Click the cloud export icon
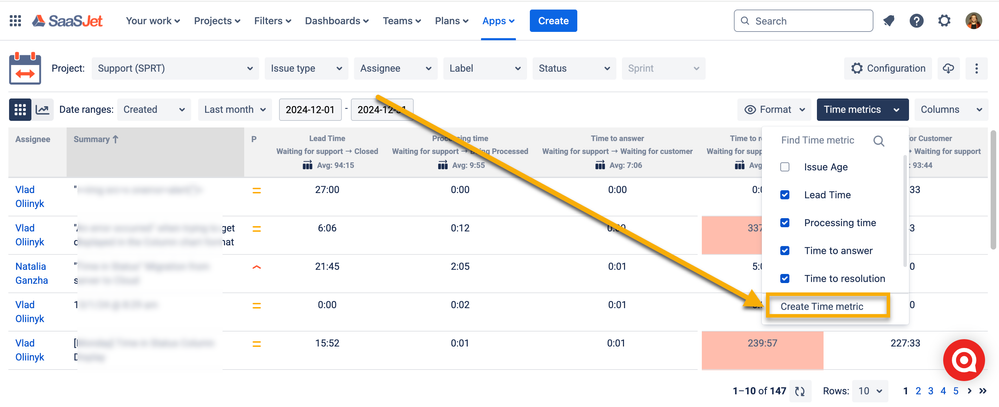999x407 pixels. (949, 68)
